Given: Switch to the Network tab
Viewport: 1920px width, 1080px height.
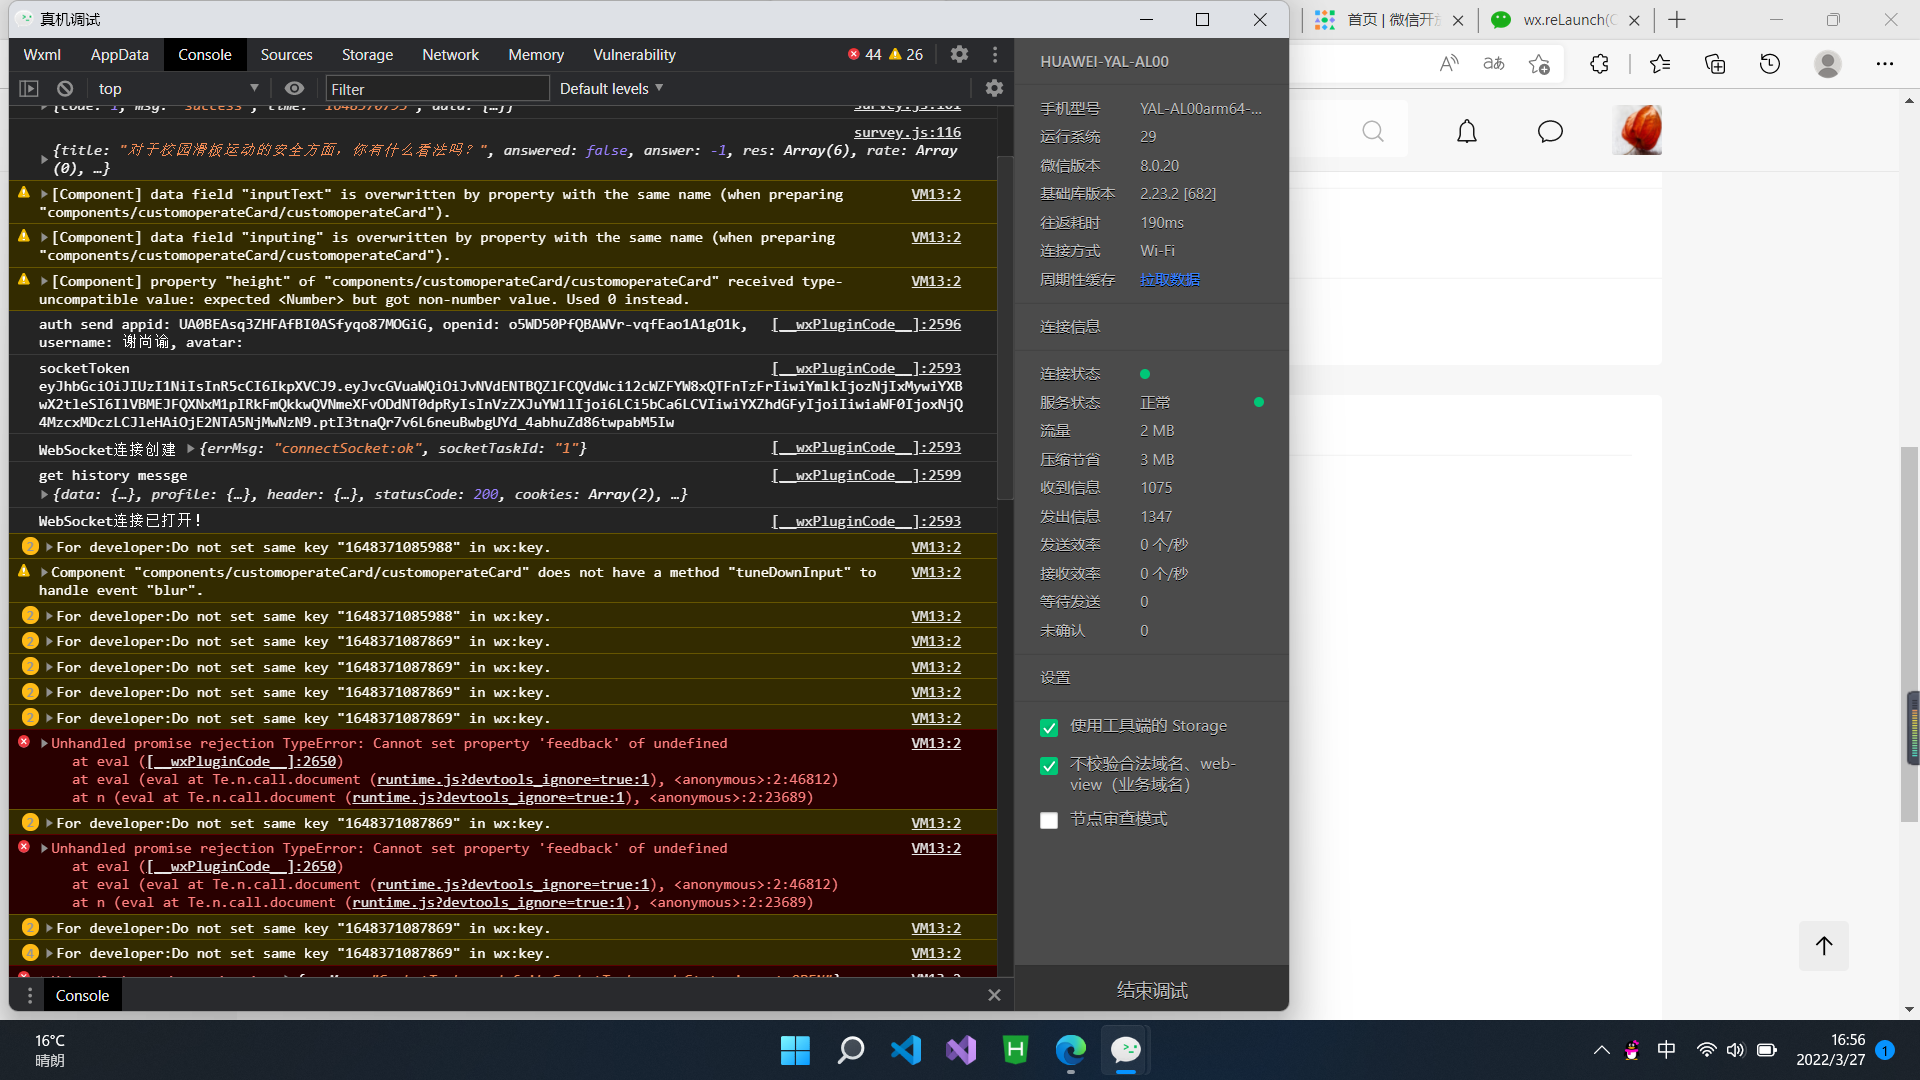Looking at the screenshot, I should click(x=450, y=55).
